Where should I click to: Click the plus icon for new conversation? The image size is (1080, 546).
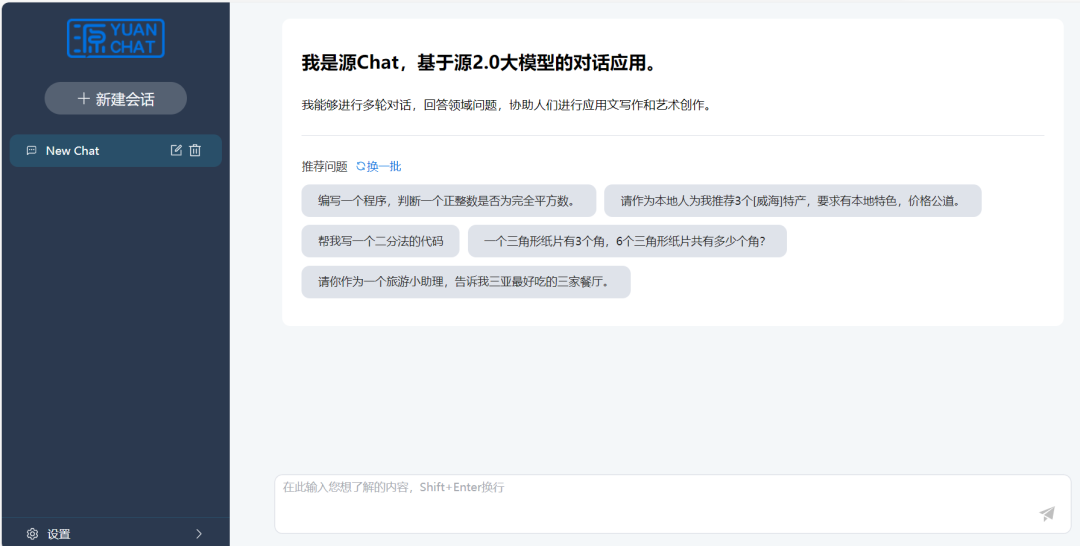(84, 99)
